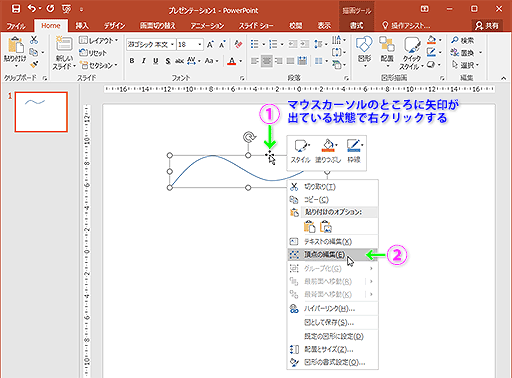Click the Undo arrow in the quick access toolbar
512x378 pixels.
click(x=32, y=9)
